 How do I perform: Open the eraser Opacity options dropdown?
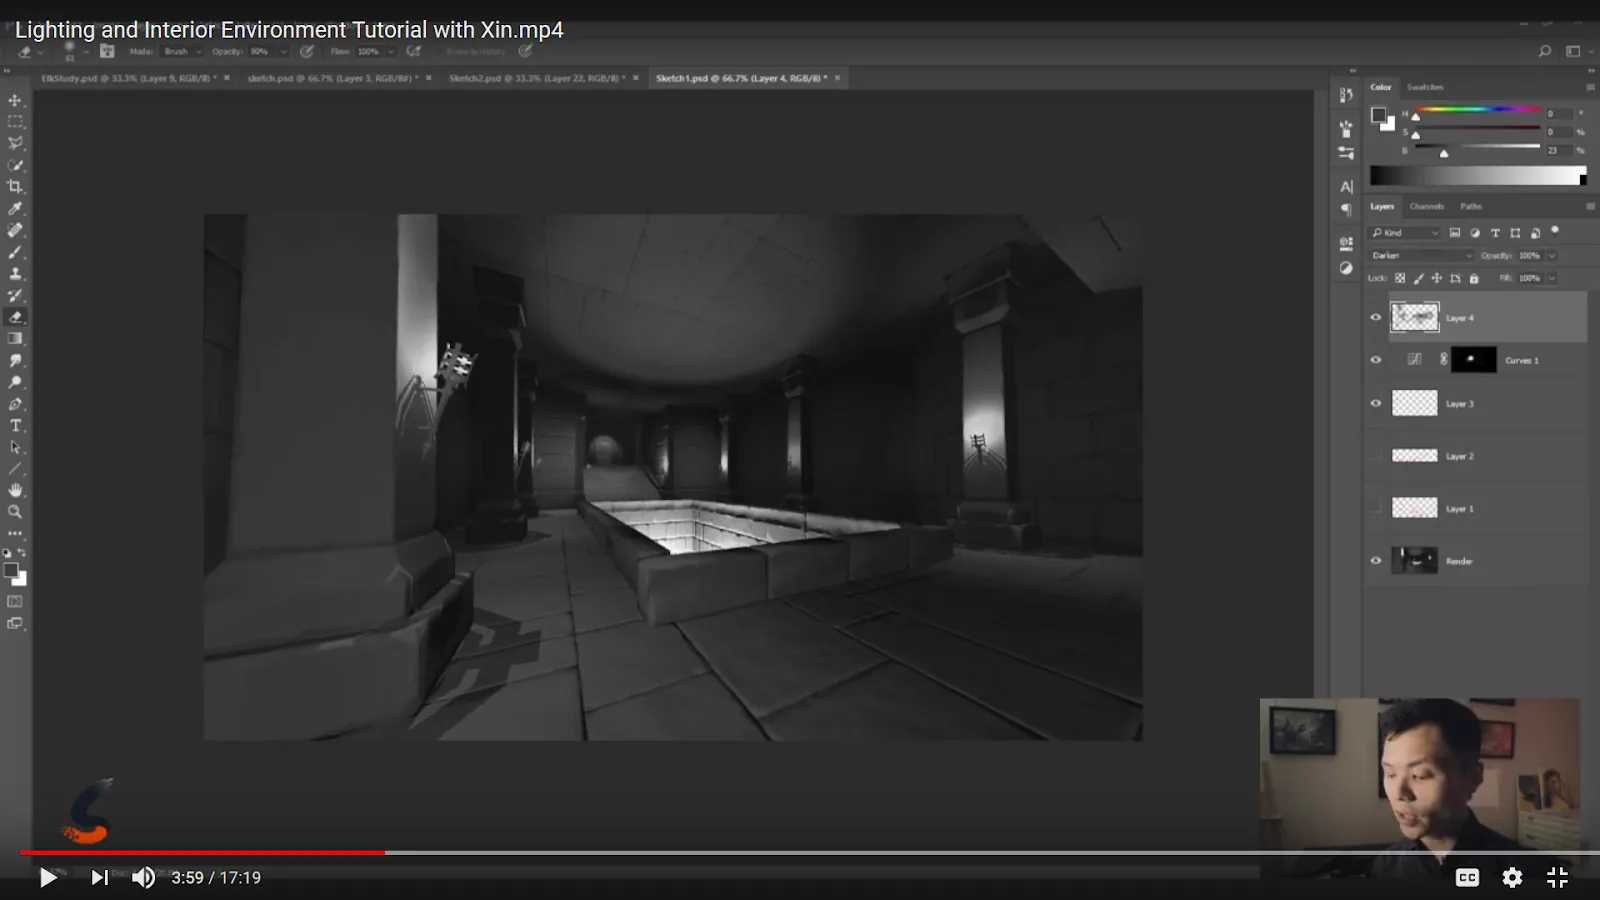point(284,51)
